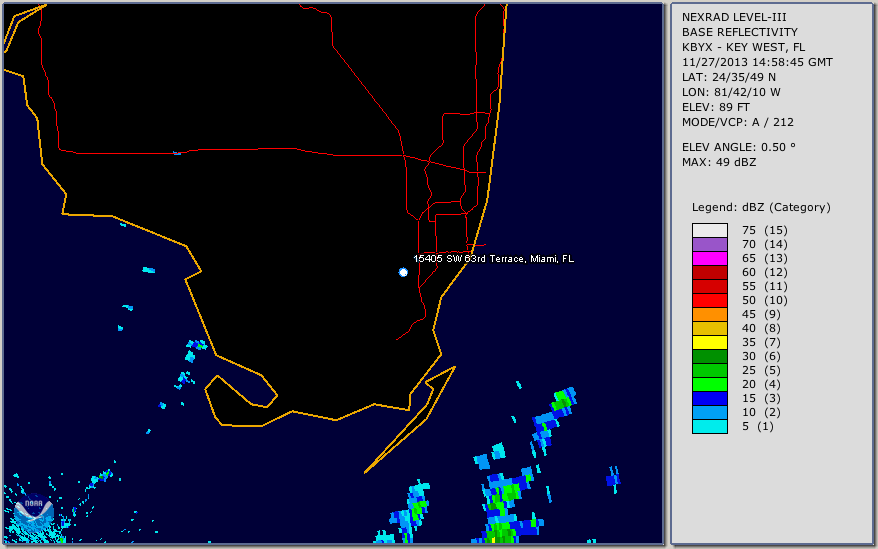The image size is (878, 549).
Task: Click the legend label '30 (6)'
Action: click(762, 356)
